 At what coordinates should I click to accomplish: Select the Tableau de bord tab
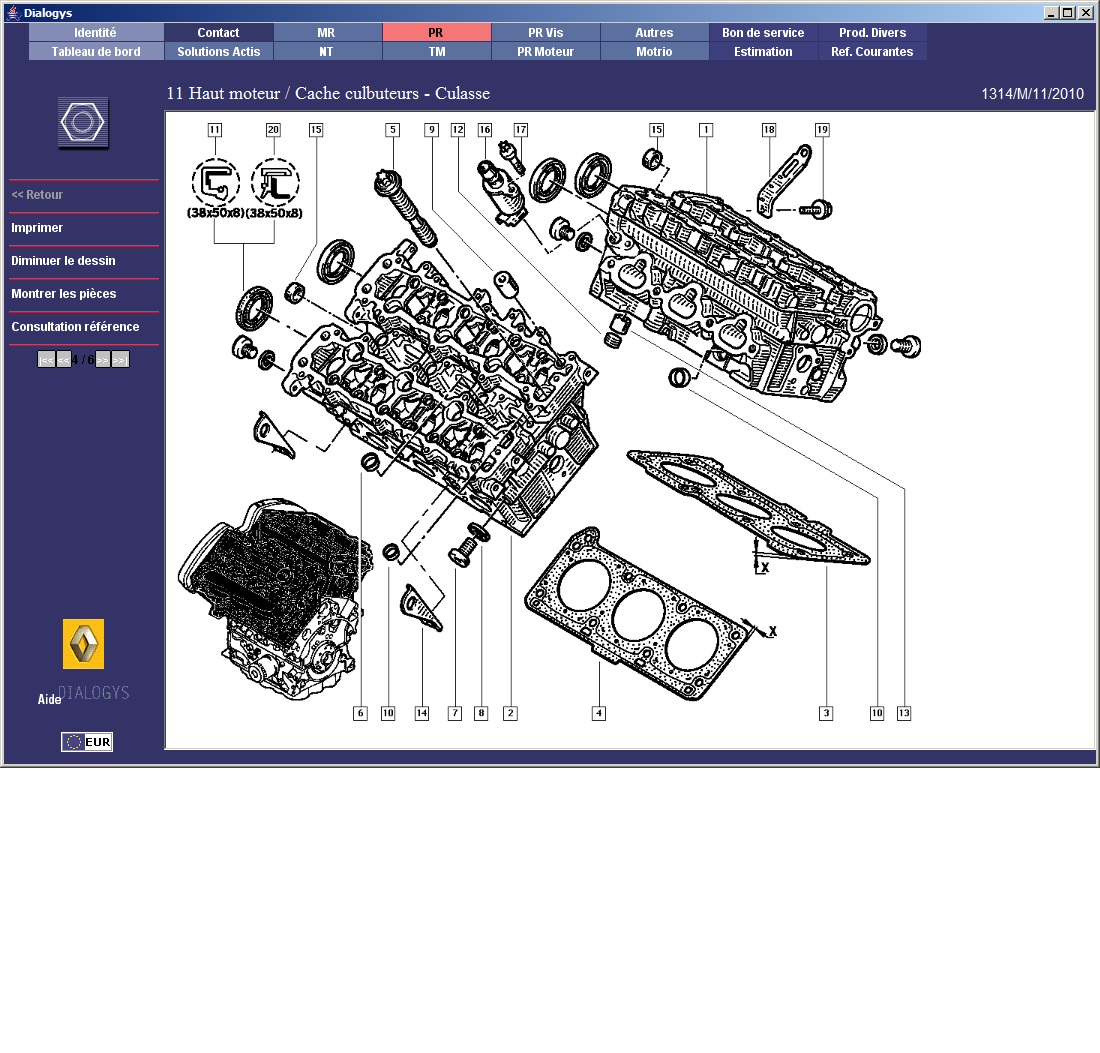96,52
